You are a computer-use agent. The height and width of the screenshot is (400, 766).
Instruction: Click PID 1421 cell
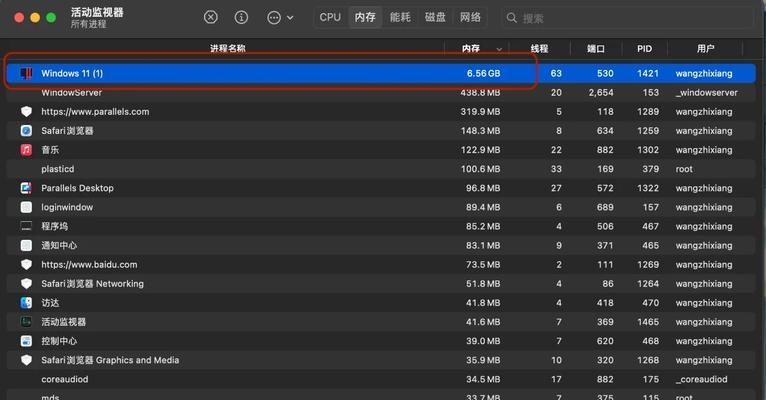coord(648,73)
